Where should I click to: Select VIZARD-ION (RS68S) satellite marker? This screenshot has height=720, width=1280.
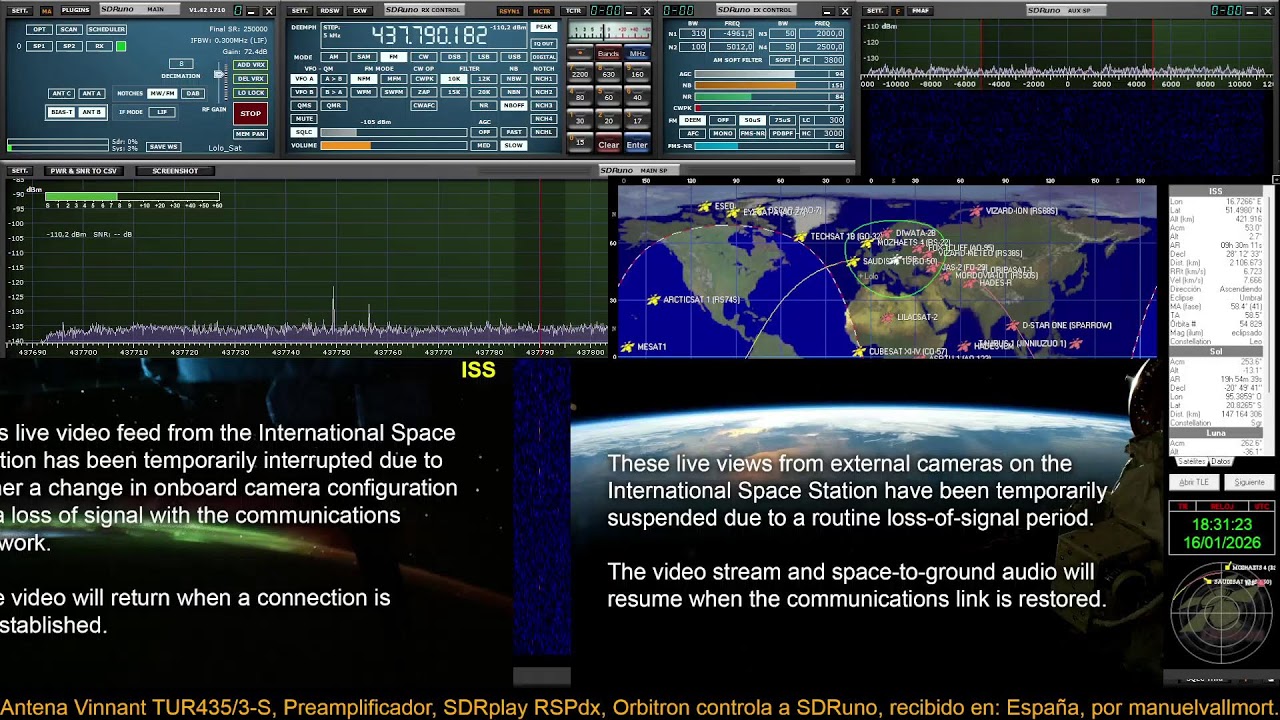point(976,211)
